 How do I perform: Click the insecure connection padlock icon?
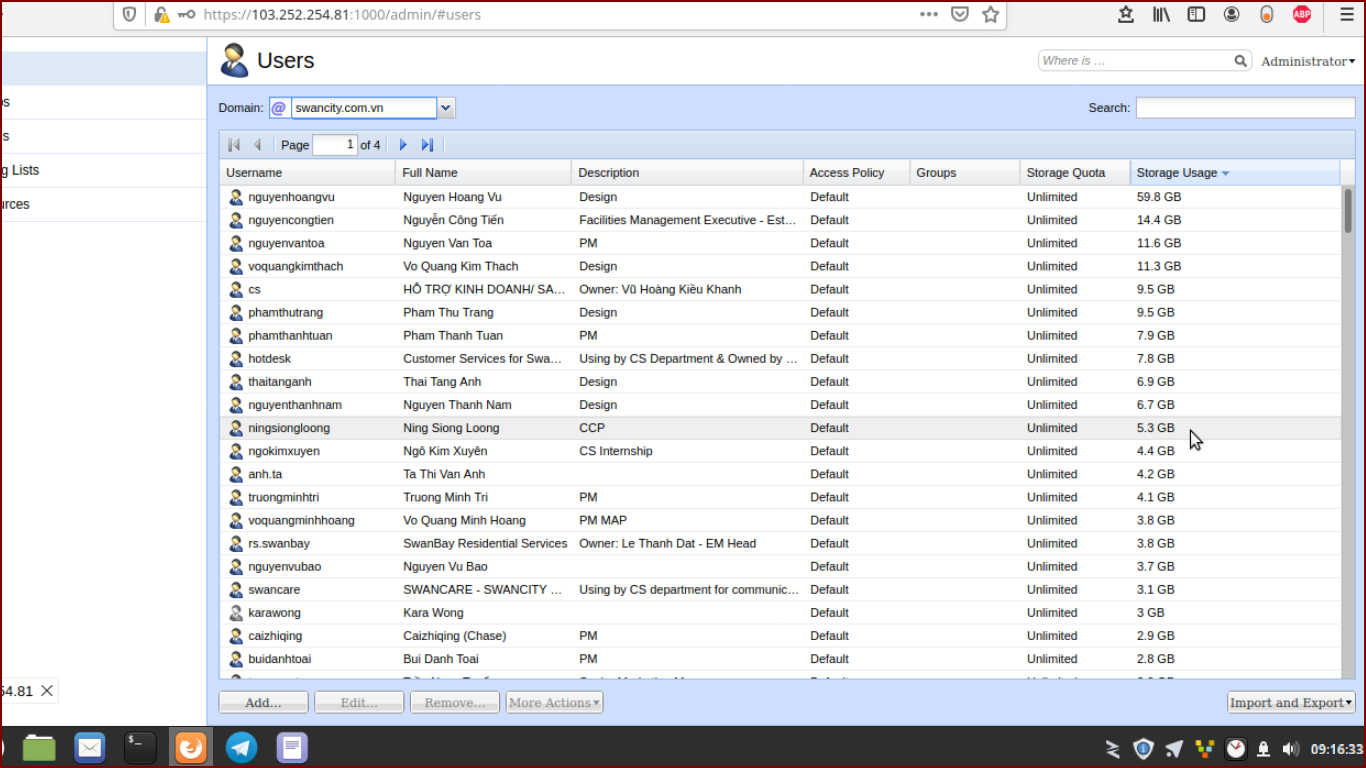pyautogui.click(x=161, y=14)
